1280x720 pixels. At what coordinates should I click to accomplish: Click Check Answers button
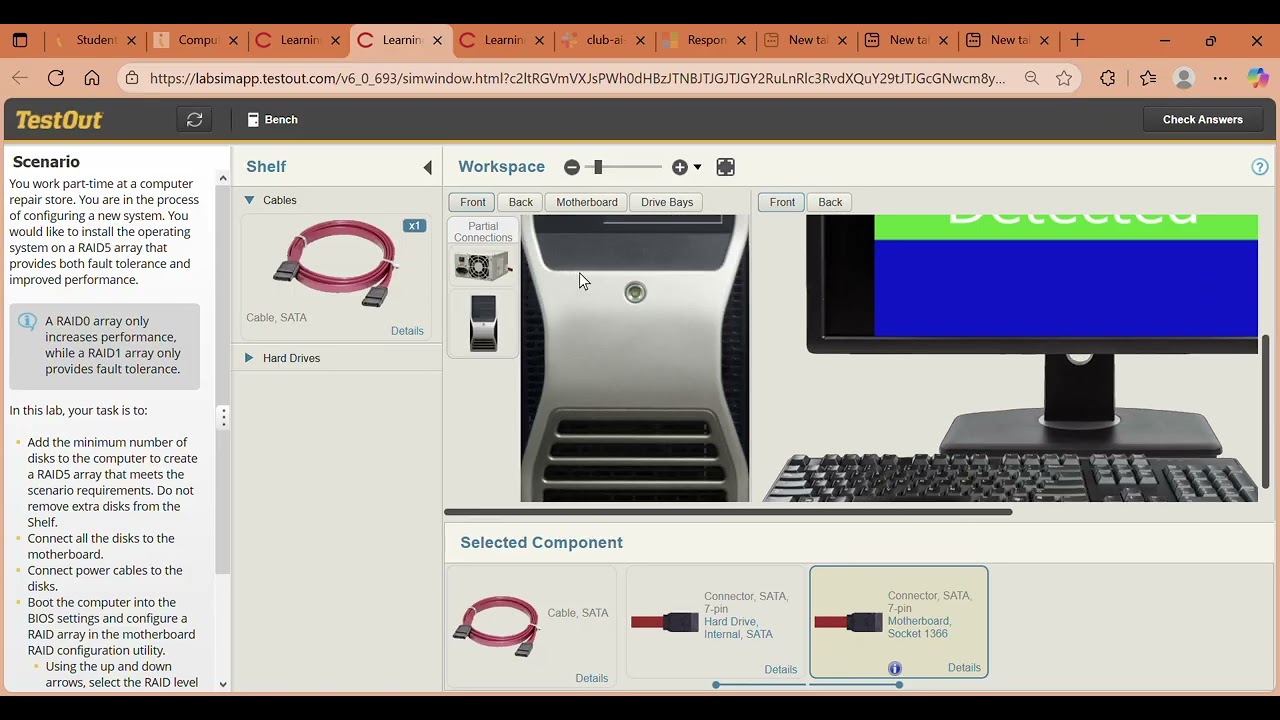pyautogui.click(x=1202, y=120)
